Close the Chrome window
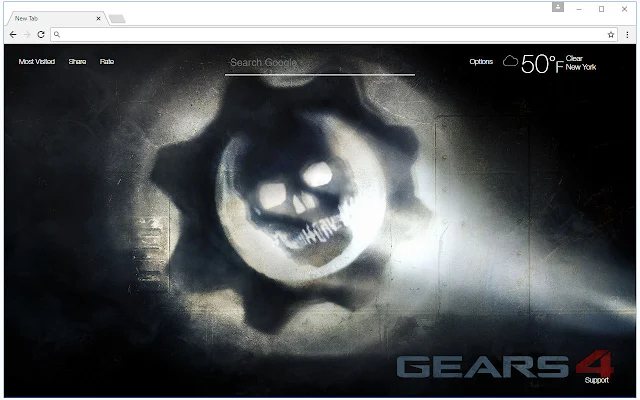The height and width of the screenshot is (400, 640). pos(624,9)
